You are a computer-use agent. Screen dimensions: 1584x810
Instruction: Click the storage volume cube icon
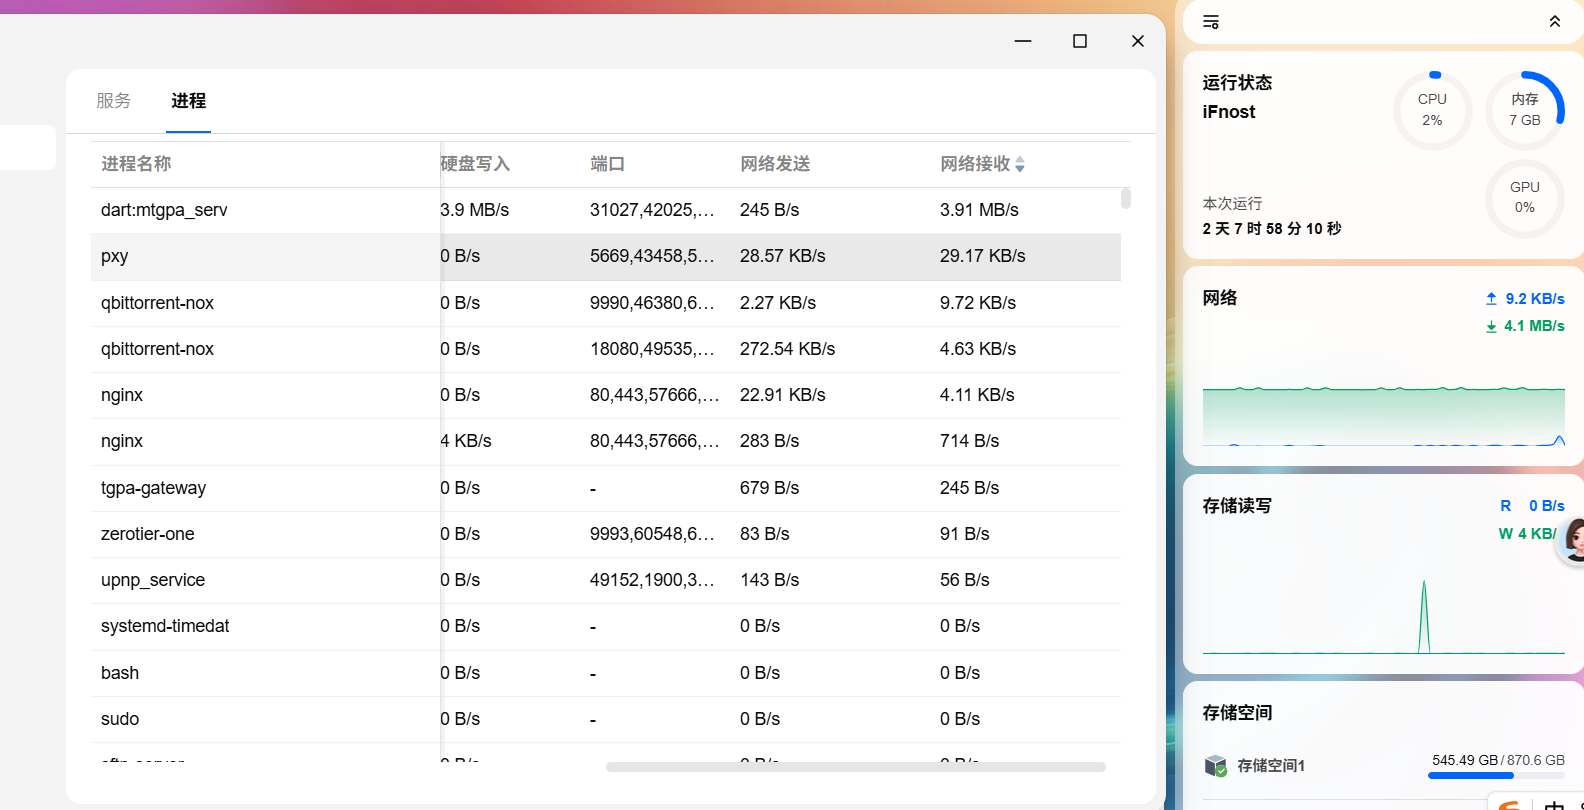click(x=1215, y=766)
